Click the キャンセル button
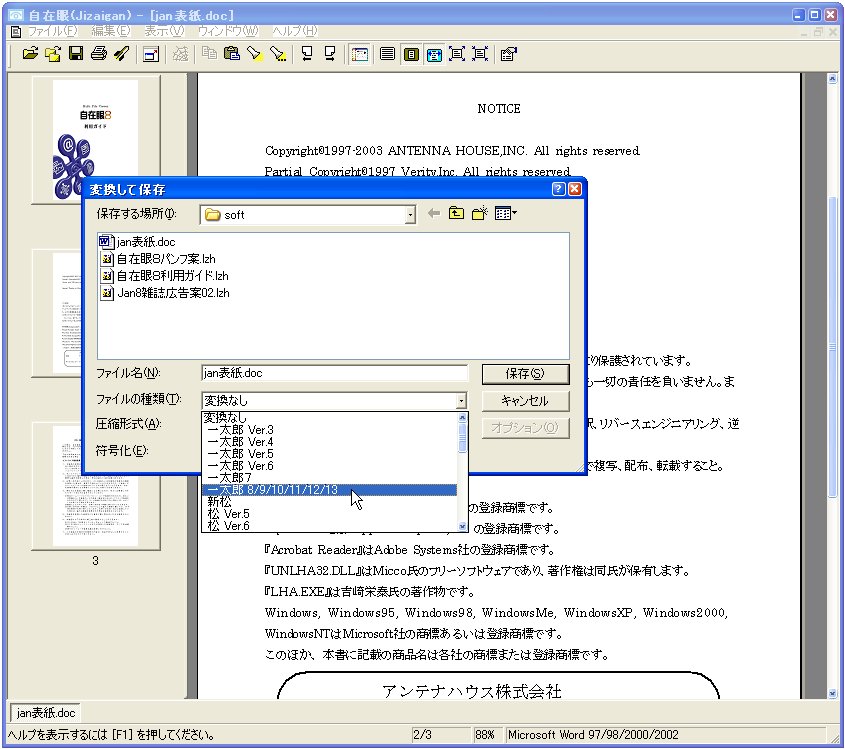845x749 pixels. coord(525,400)
